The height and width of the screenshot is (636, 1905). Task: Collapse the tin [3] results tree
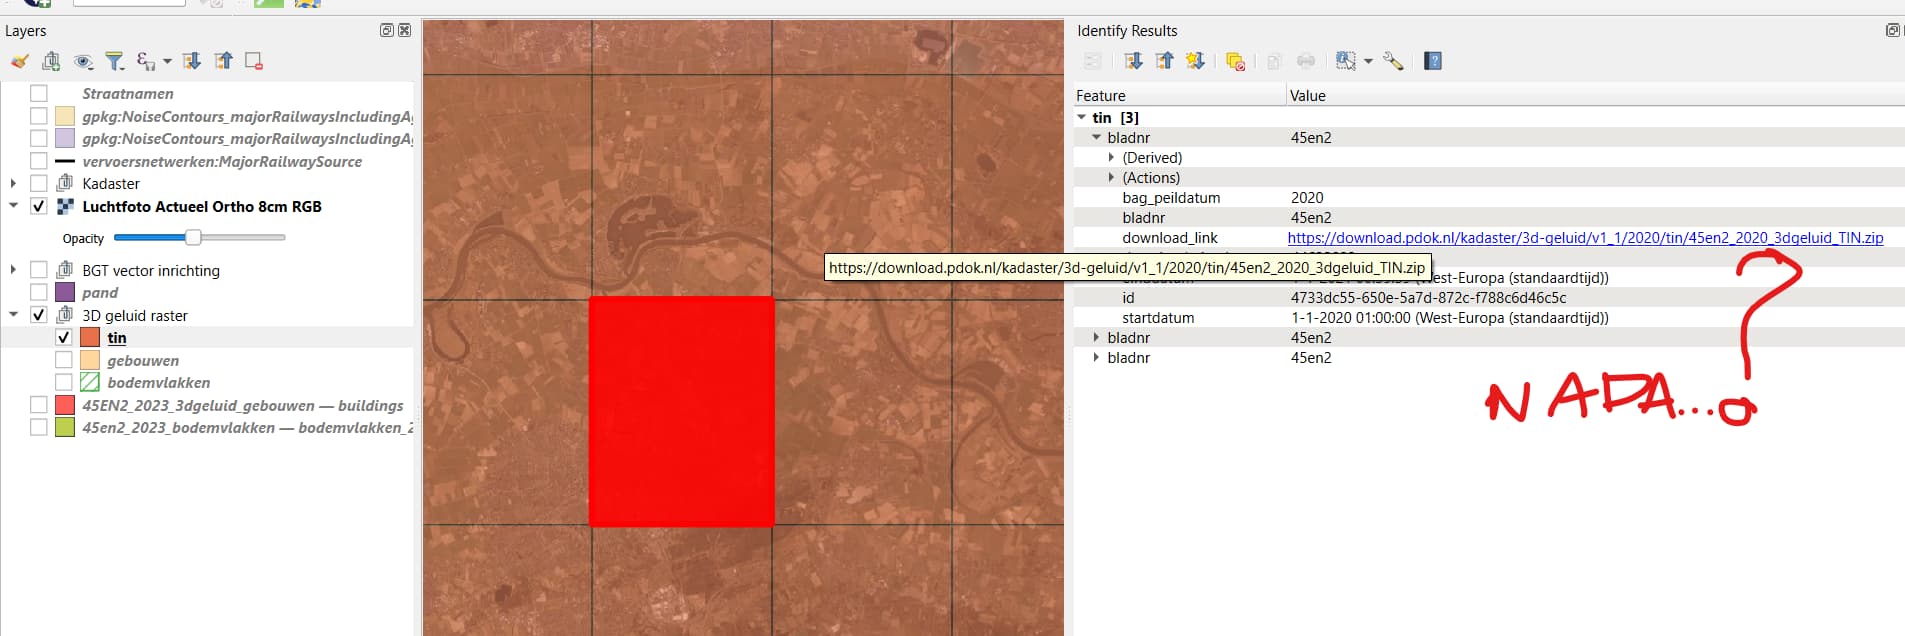coord(1082,117)
